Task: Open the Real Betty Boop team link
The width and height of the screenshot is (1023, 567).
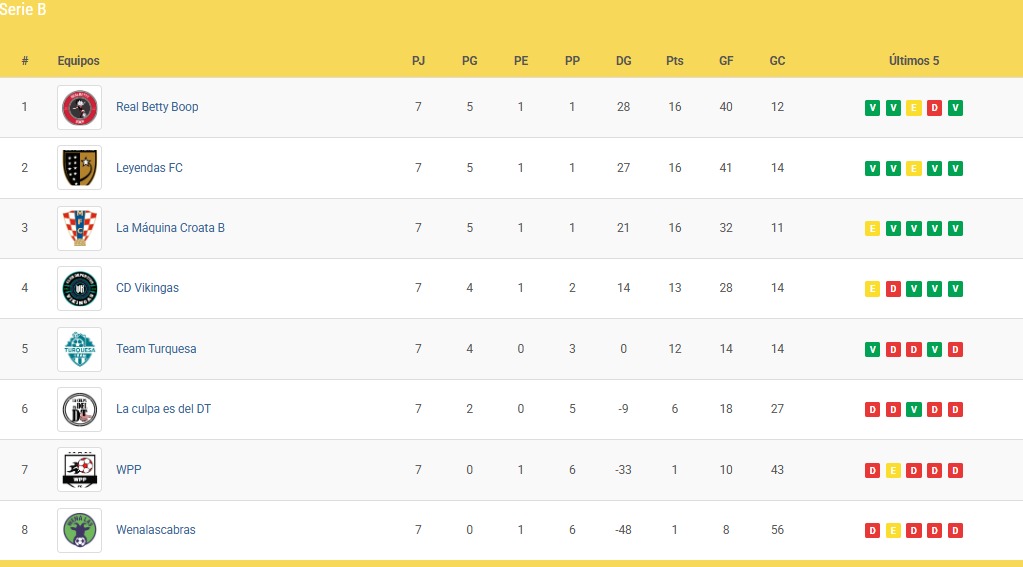Action: (157, 107)
